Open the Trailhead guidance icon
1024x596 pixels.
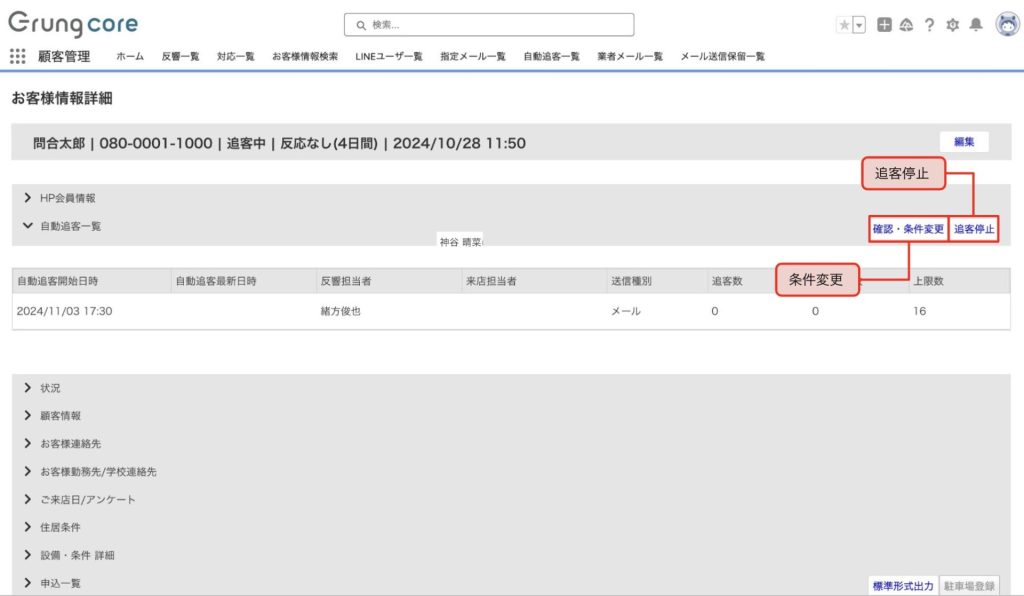pos(906,25)
